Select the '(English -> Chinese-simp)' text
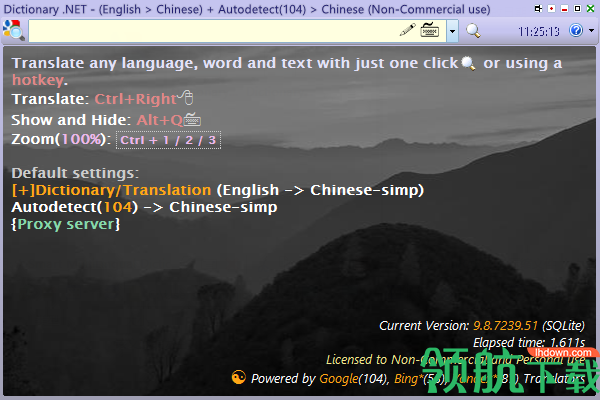 coord(320,190)
